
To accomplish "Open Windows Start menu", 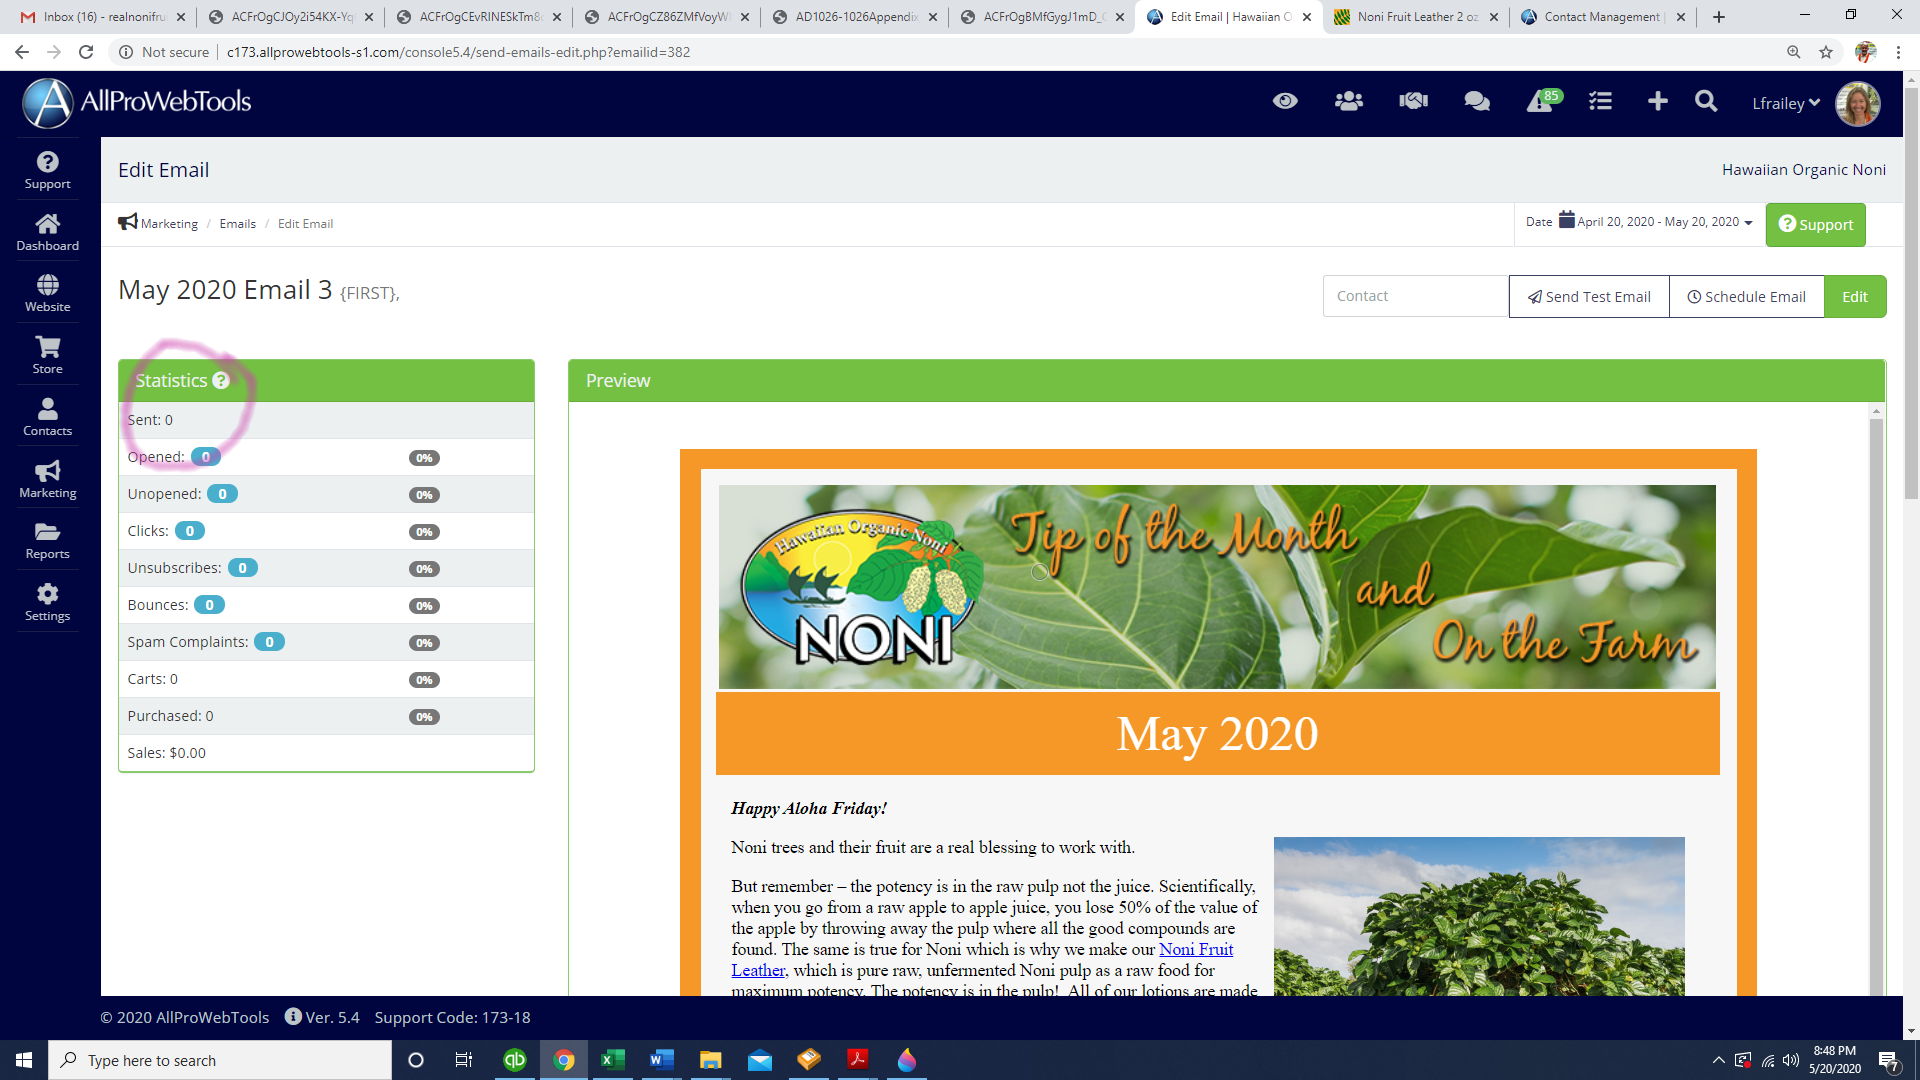I will click(x=24, y=1060).
